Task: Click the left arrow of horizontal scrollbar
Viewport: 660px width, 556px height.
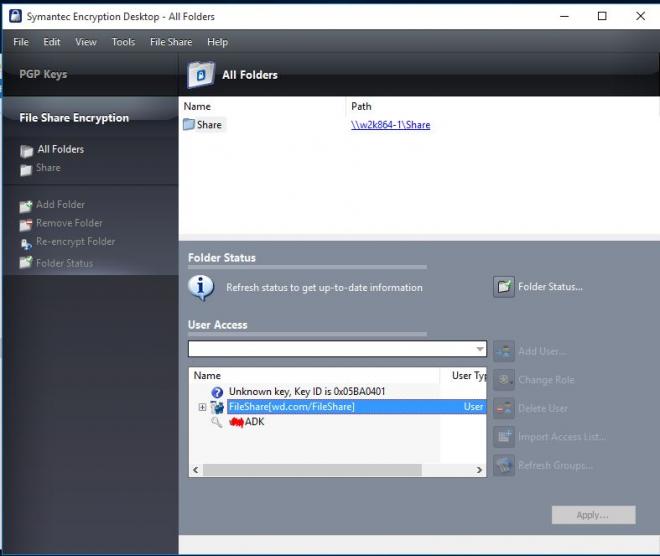Action: tap(196, 470)
